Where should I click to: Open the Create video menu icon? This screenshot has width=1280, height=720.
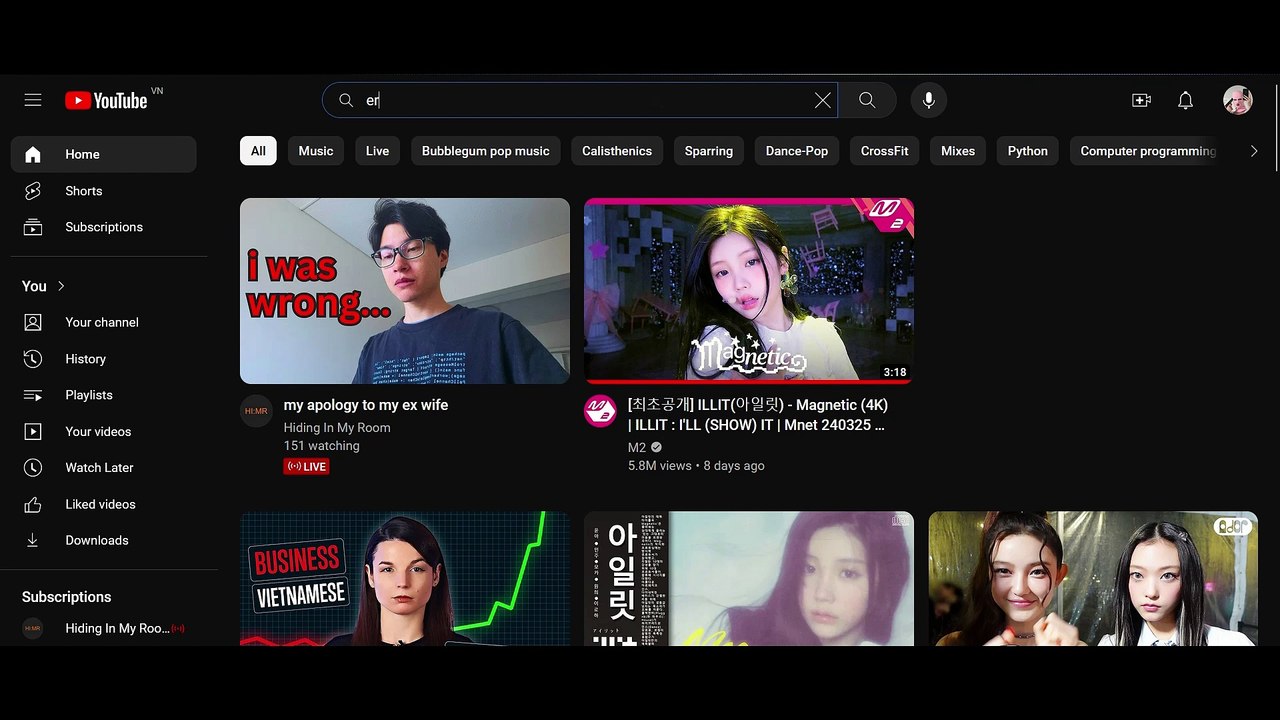pos(1141,100)
